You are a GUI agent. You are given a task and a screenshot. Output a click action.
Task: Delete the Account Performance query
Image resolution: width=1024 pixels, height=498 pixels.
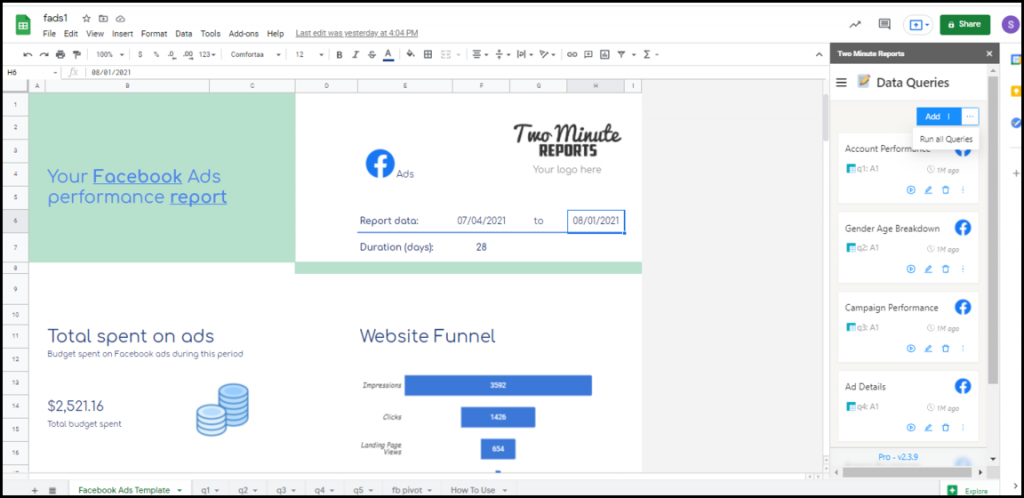click(x=945, y=190)
